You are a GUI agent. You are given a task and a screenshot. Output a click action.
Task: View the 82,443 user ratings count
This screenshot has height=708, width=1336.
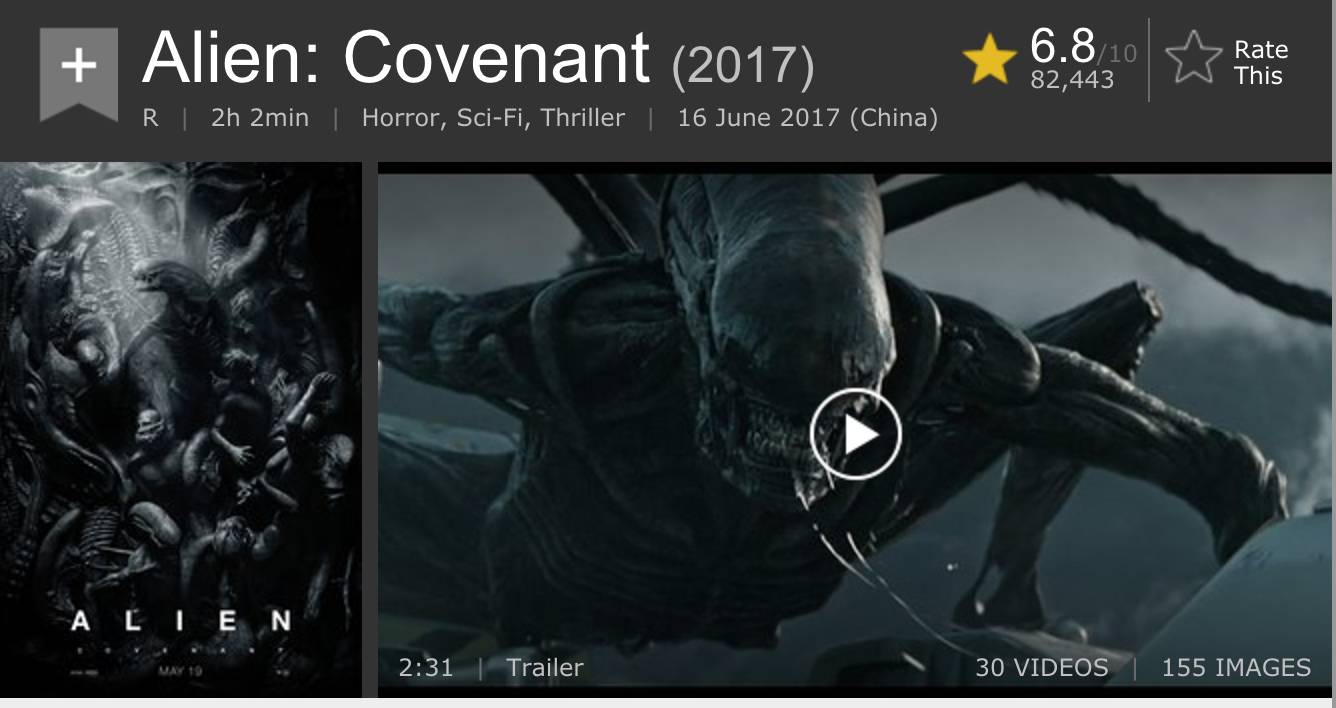point(1072,80)
